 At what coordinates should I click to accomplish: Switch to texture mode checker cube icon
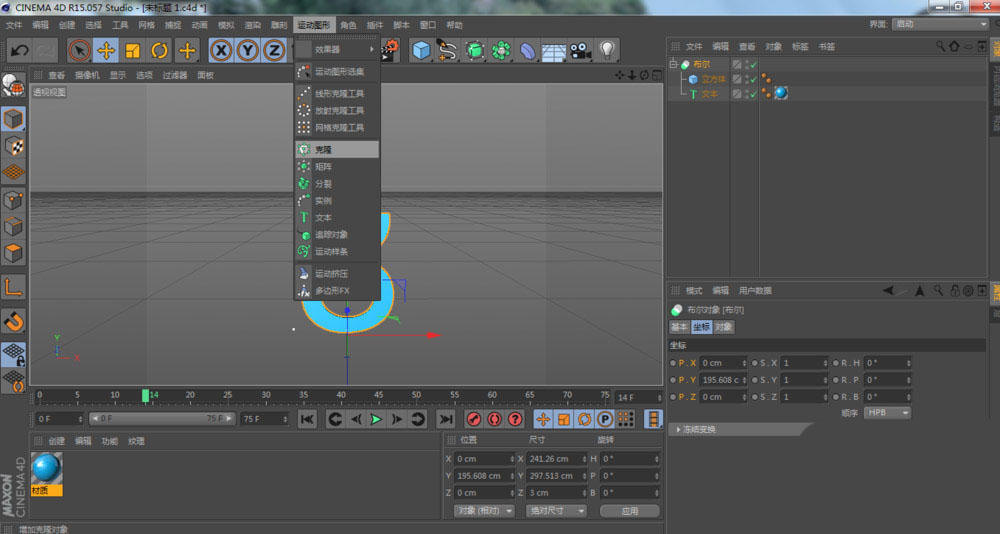13,146
